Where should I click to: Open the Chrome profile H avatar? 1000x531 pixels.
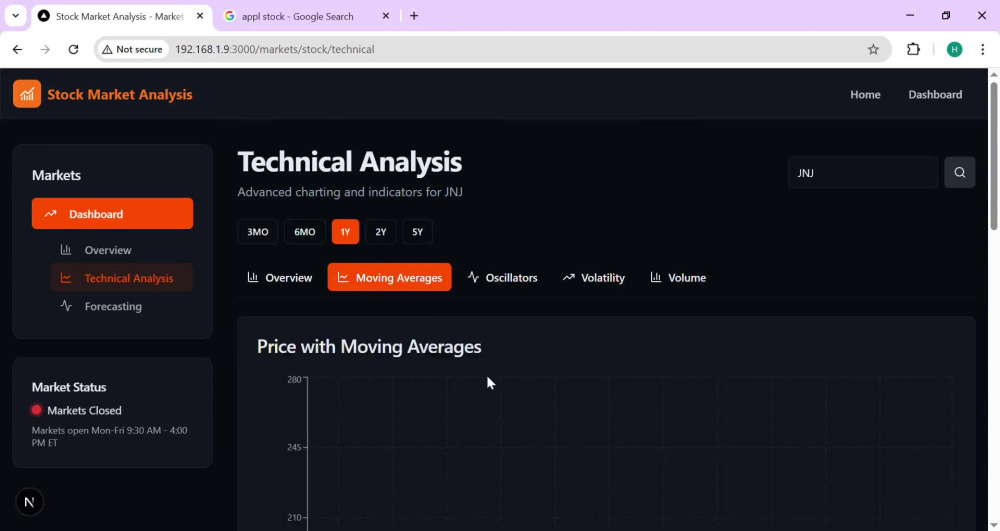click(x=954, y=49)
